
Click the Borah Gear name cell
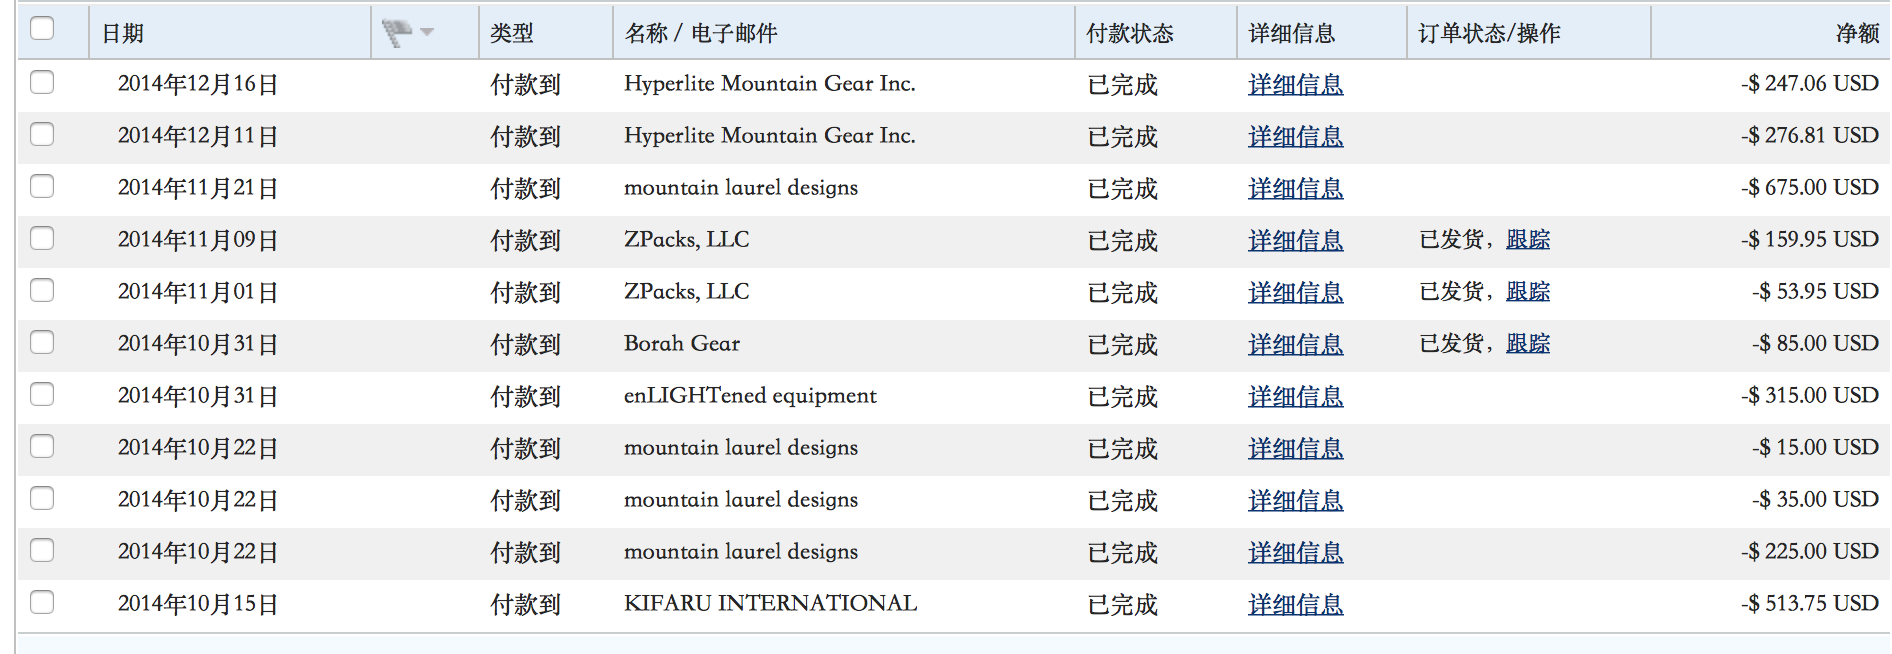pos(682,344)
